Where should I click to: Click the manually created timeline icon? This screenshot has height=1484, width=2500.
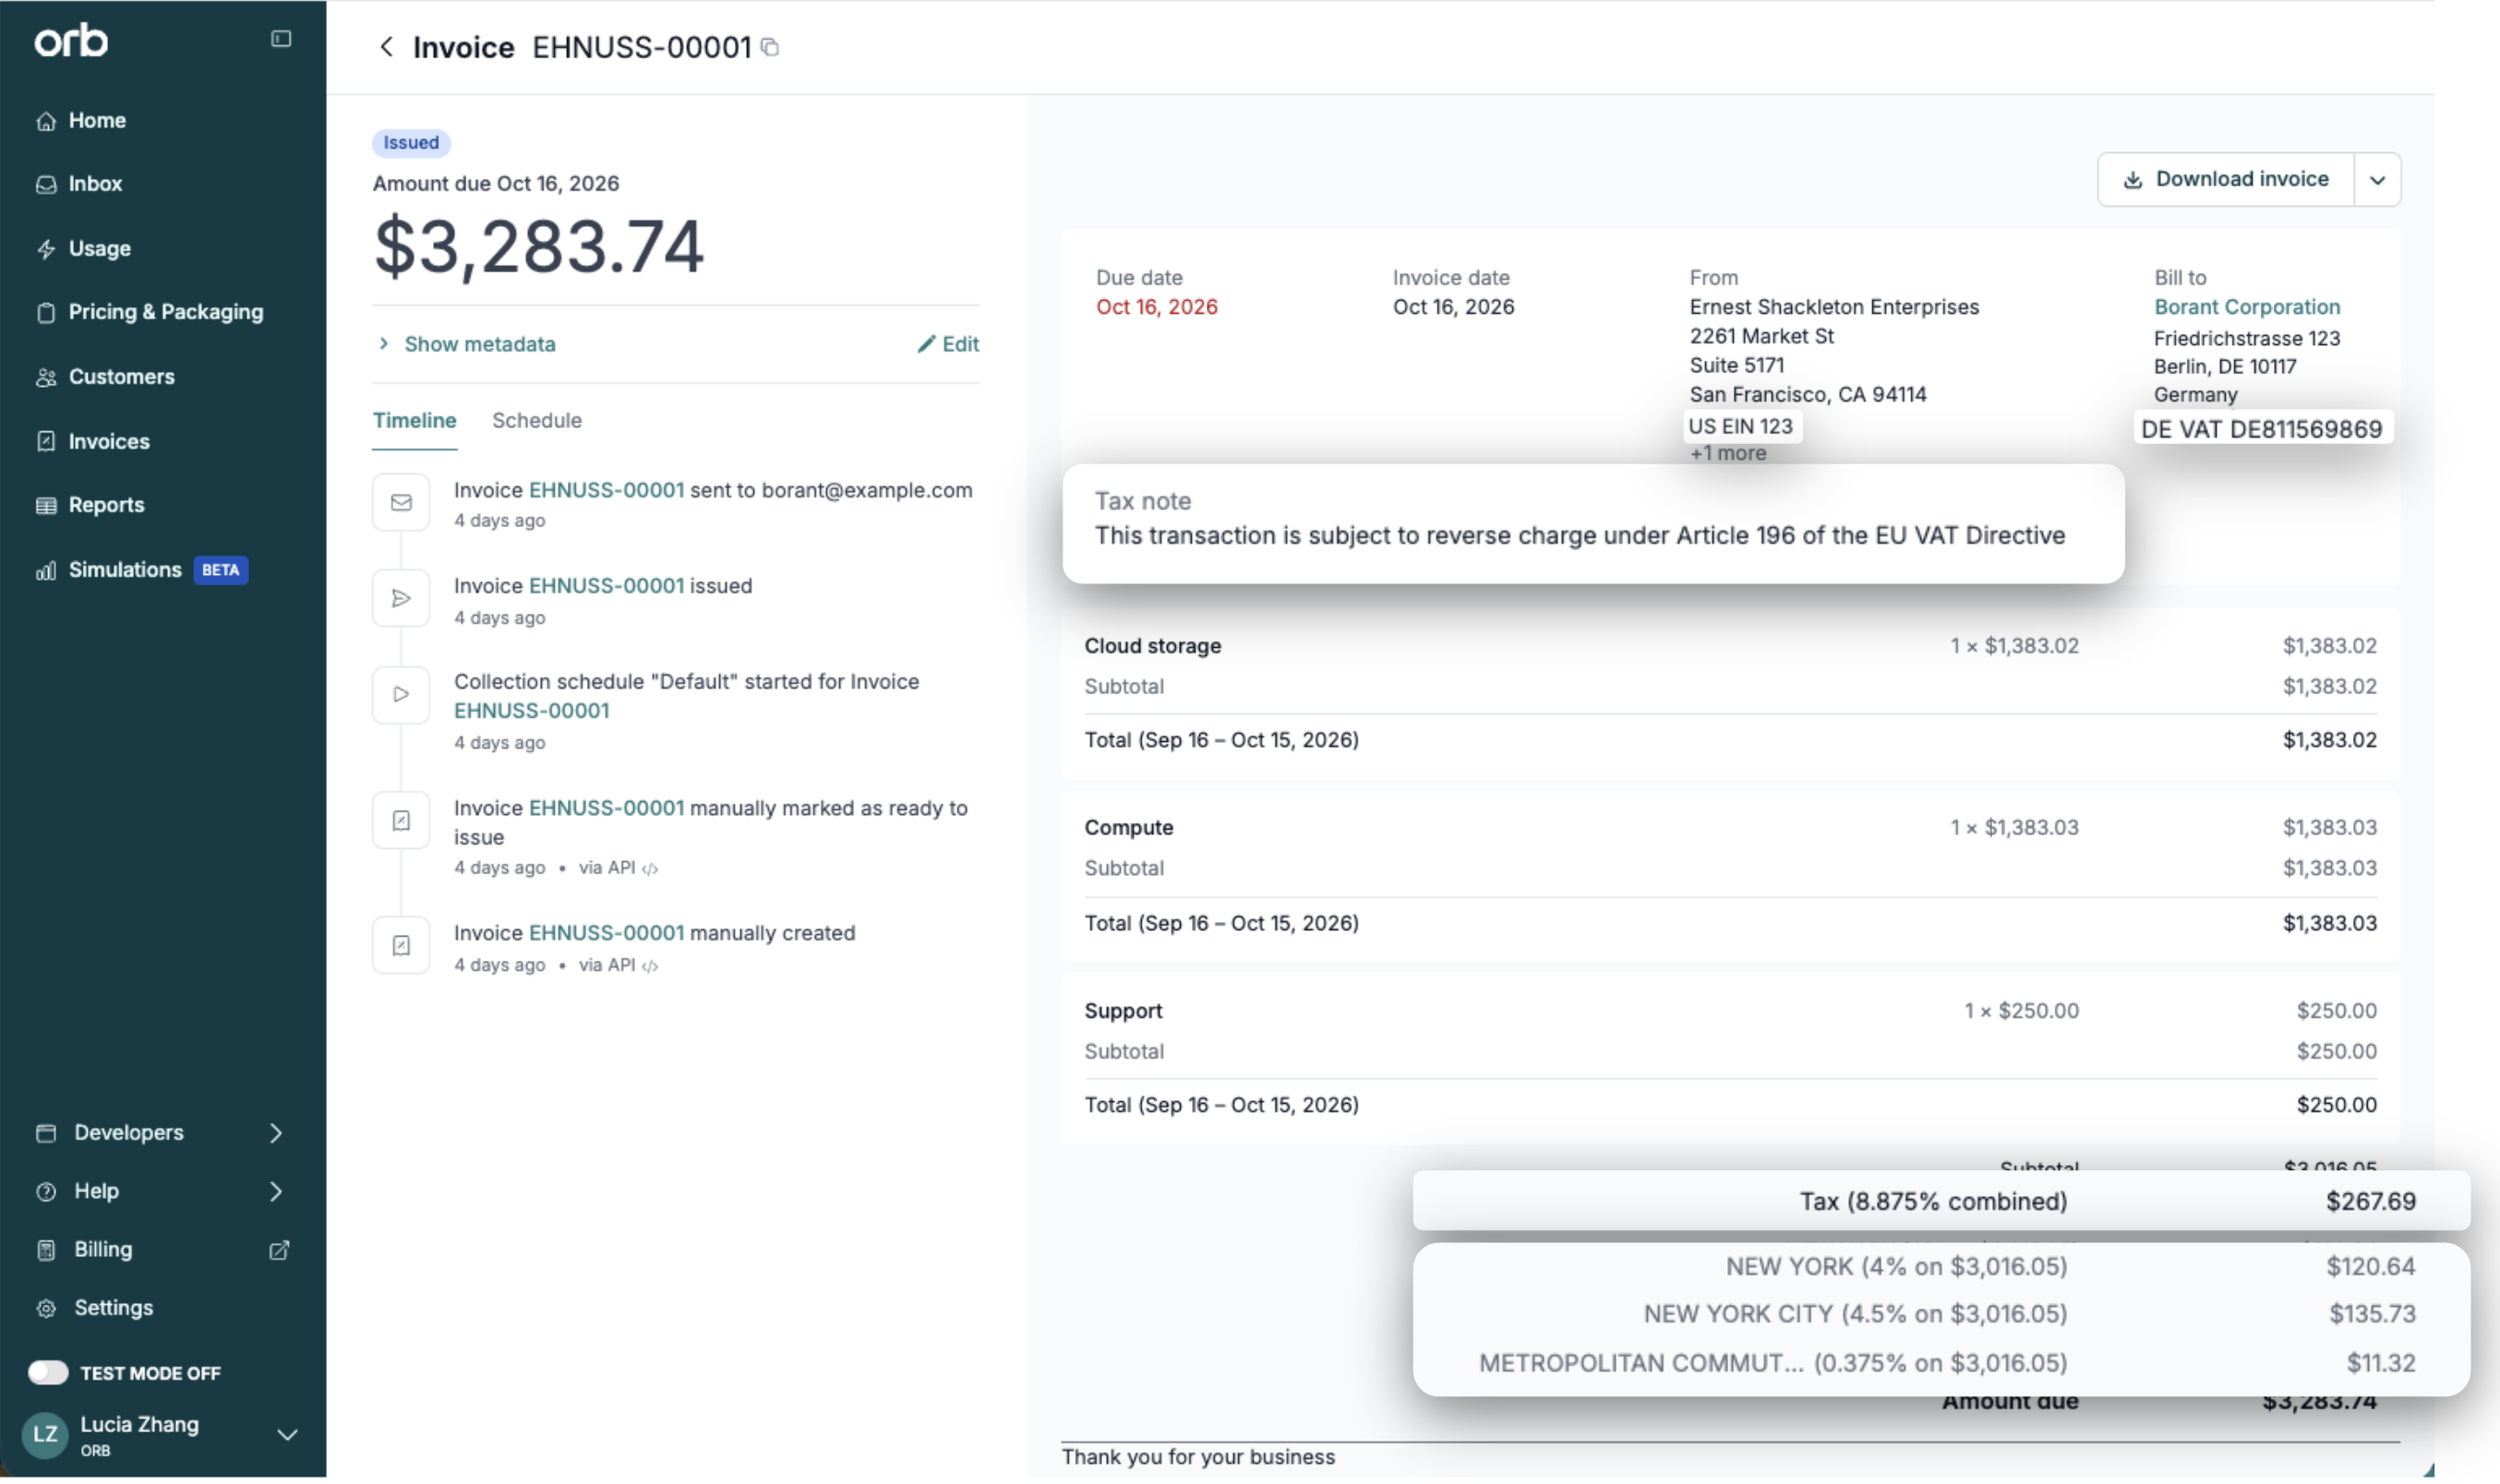401,946
